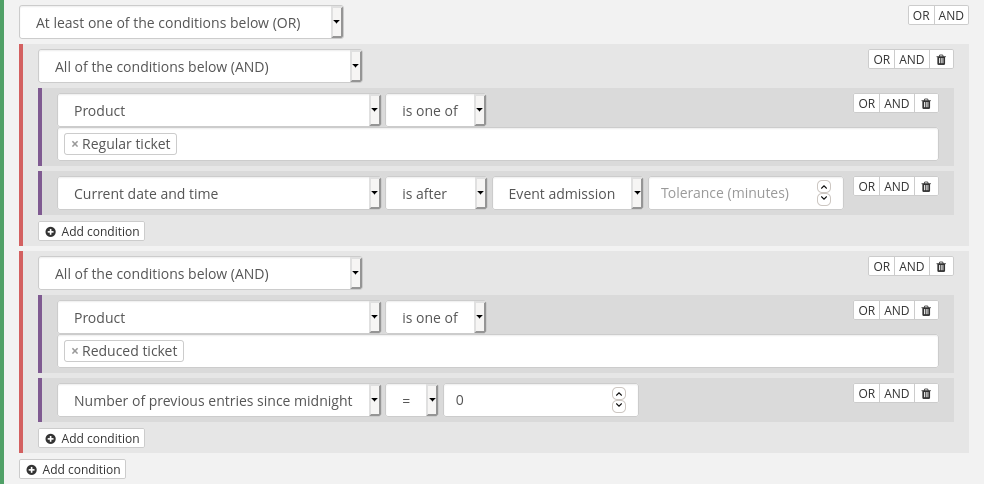This screenshot has width=984, height=484.
Task: Remove the Regular ticket tag
Action: coord(75,144)
